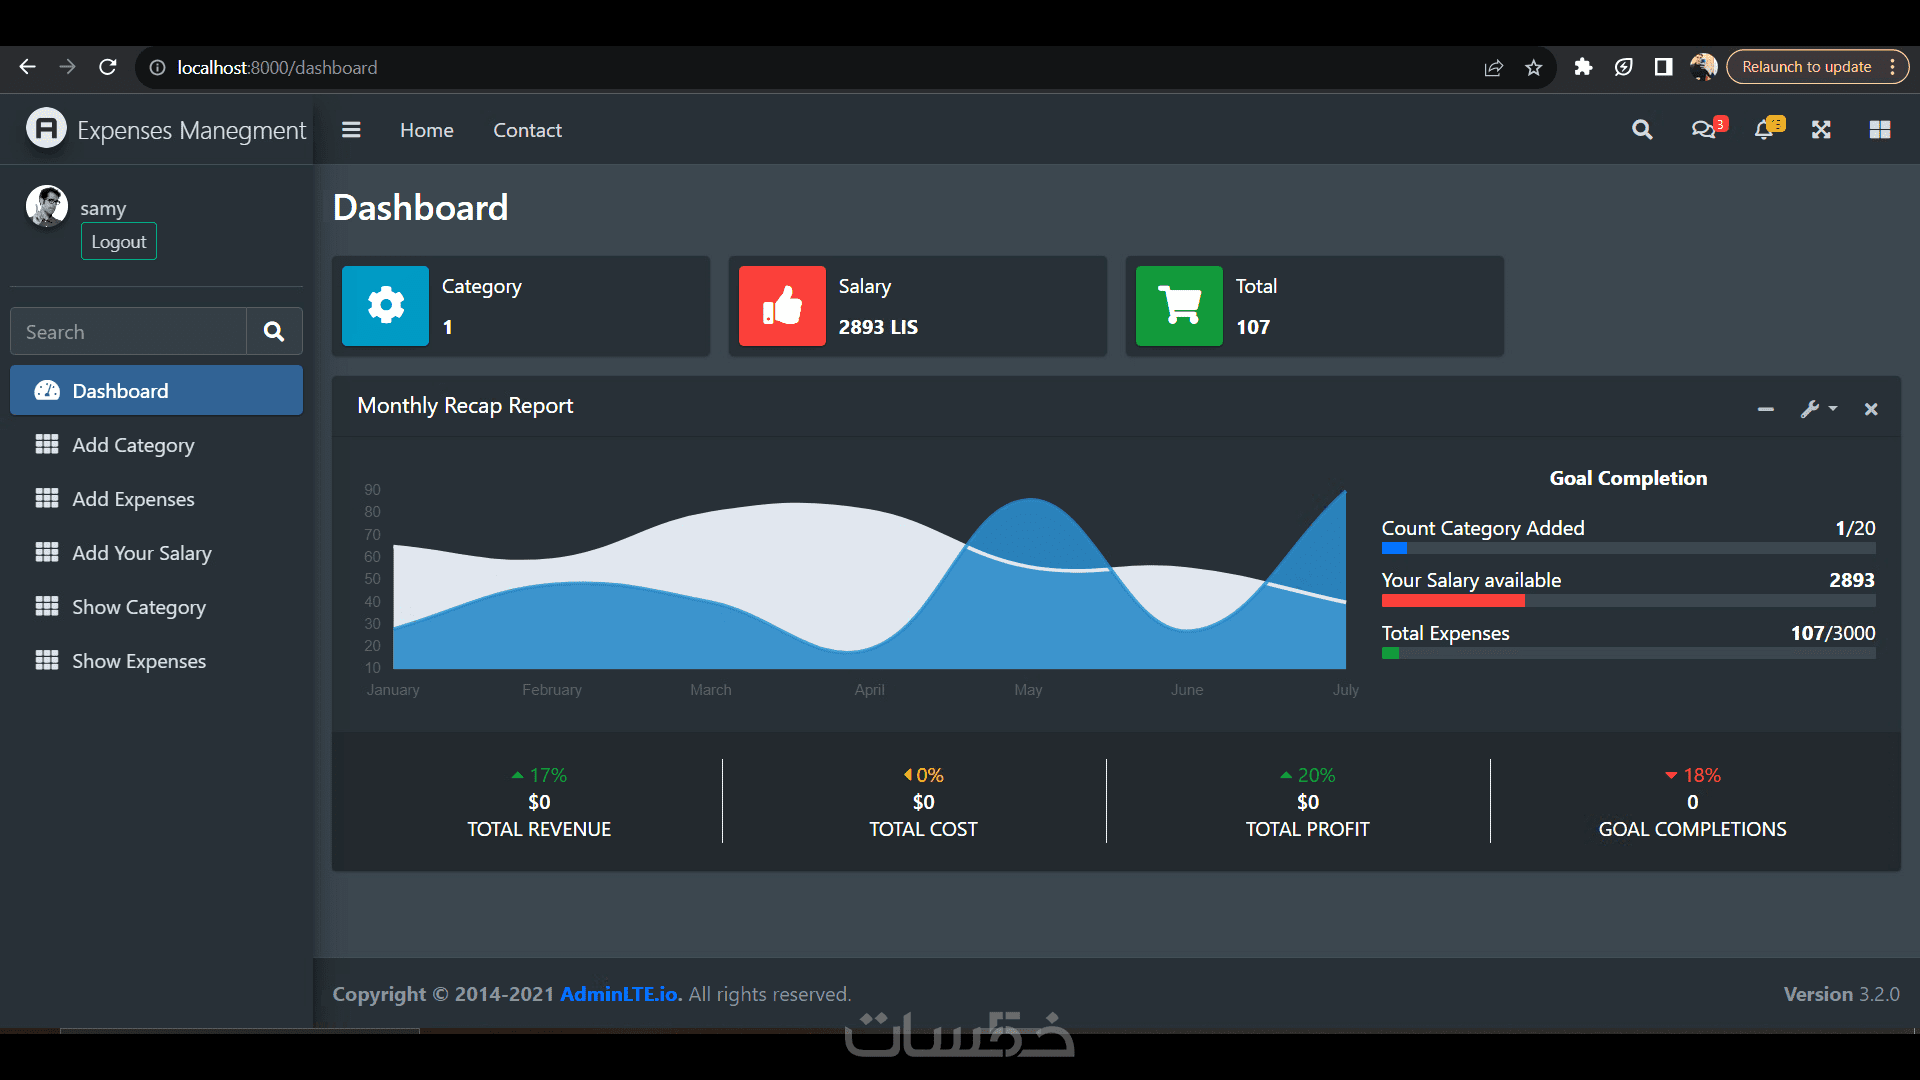Open notifications bell icon
Image resolution: width=1920 pixels, height=1080 pixels.
[1765, 130]
